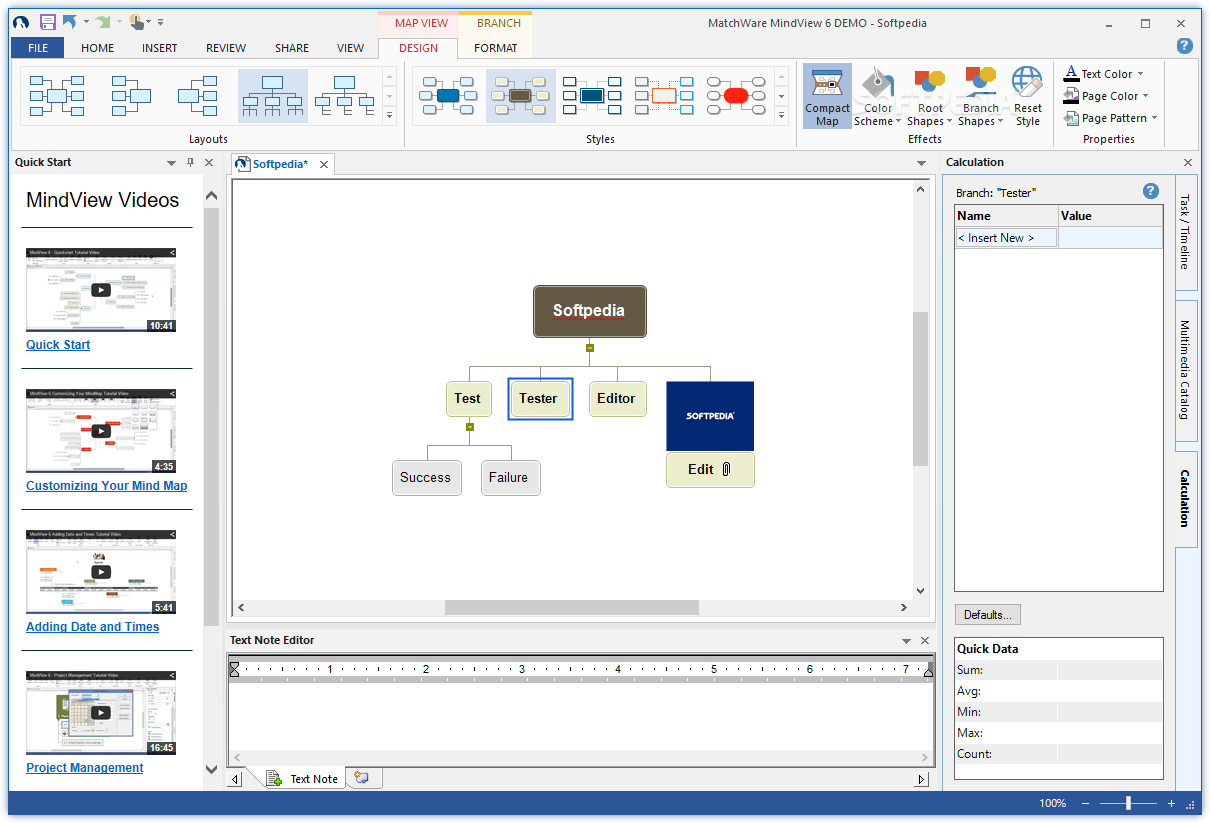This screenshot has height=823, width=1210.
Task: Play the Quick Start video thumbnail
Action: [x=101, y=290]
